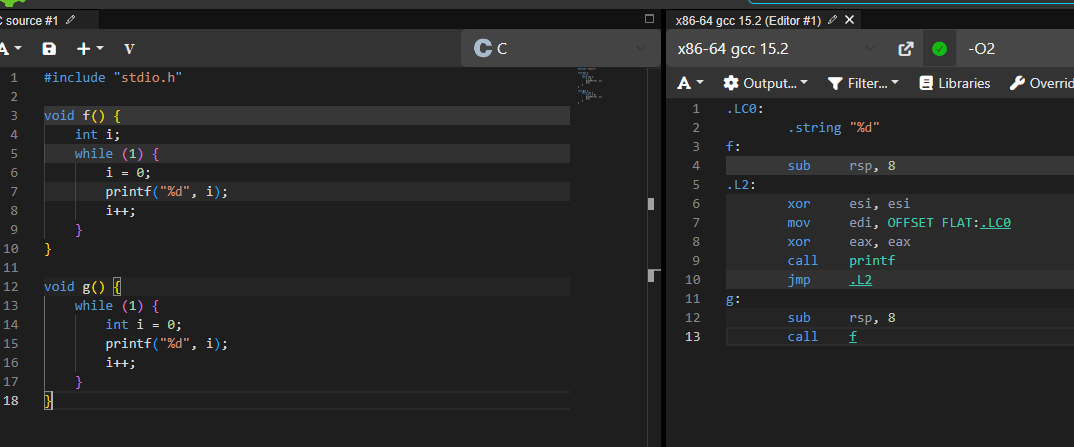
Task: Open the source editor font size menu
Action: point(10,49)
